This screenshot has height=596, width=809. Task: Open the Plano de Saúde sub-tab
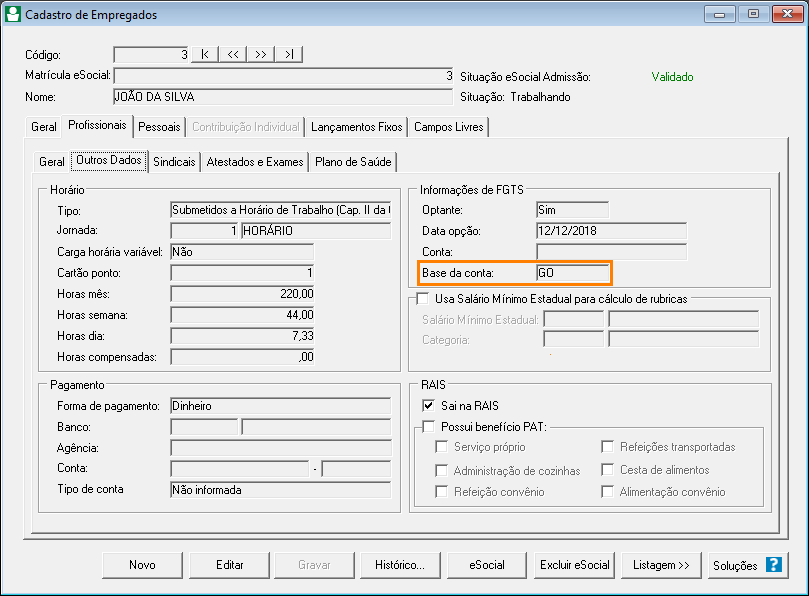point(353,162)
